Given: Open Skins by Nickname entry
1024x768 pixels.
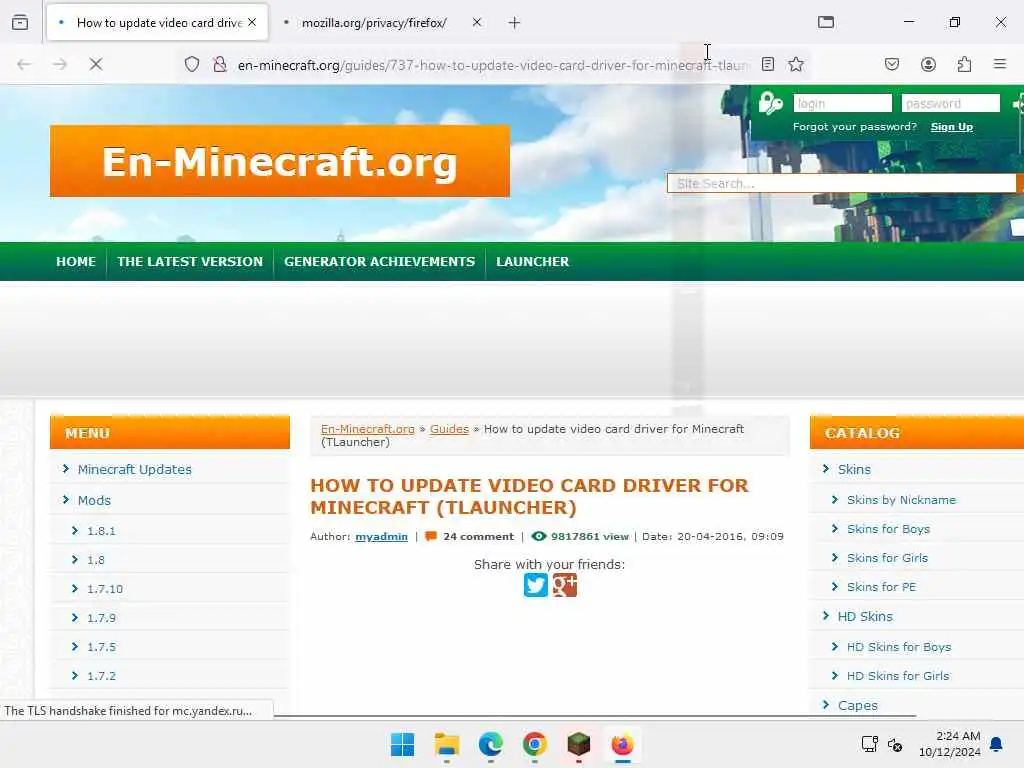Looking at the screenshot, I should tap(901, 500).
